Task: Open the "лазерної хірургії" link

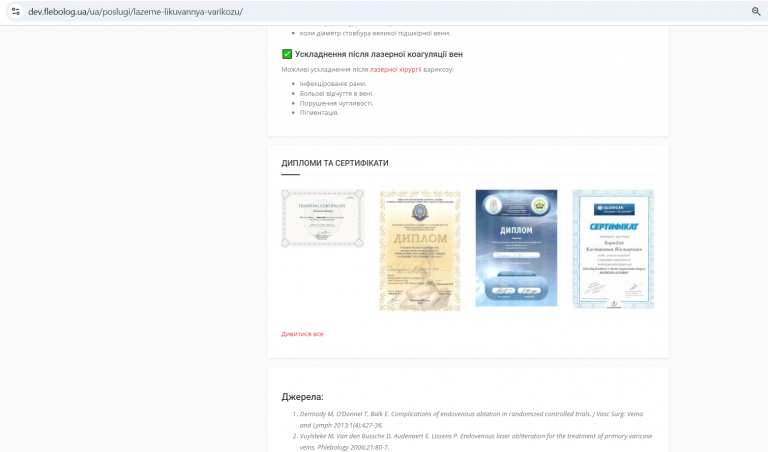Action: [x=395, y=70]
